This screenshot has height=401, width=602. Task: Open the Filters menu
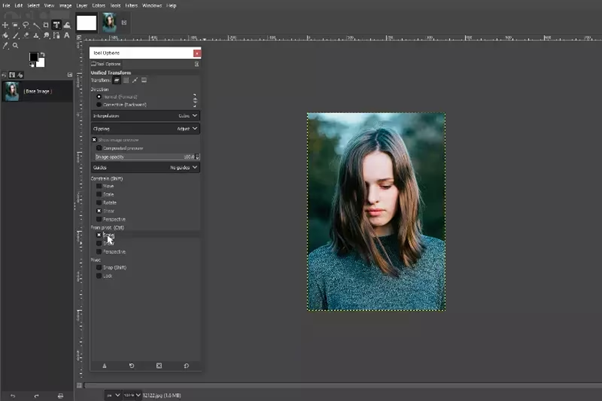click(x=131, y=5)
